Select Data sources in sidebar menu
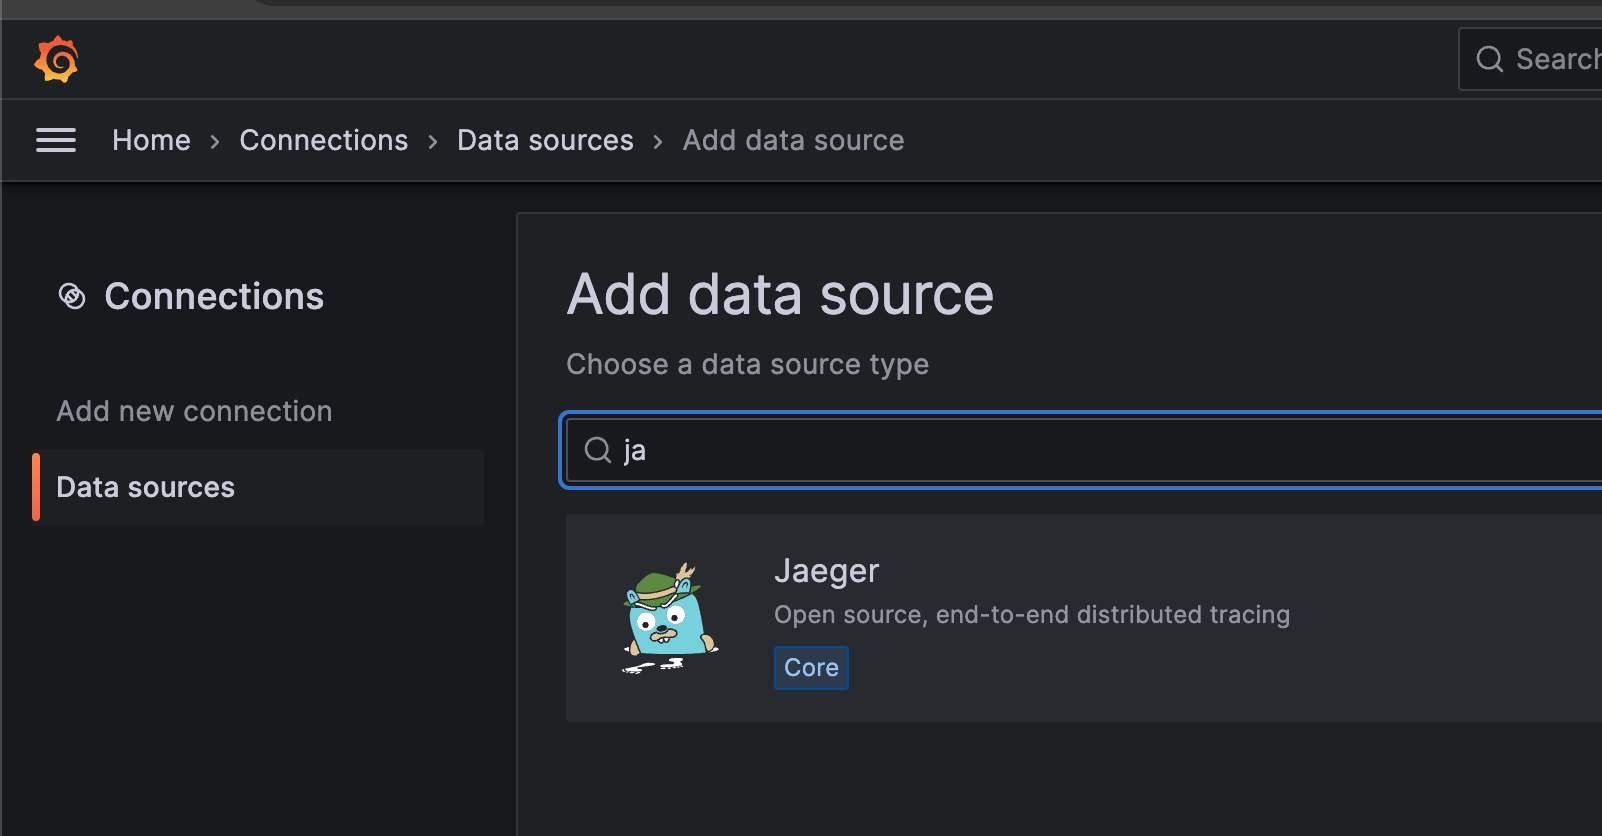Viewport: 1602px width, 836px height. tap(146, 487)
